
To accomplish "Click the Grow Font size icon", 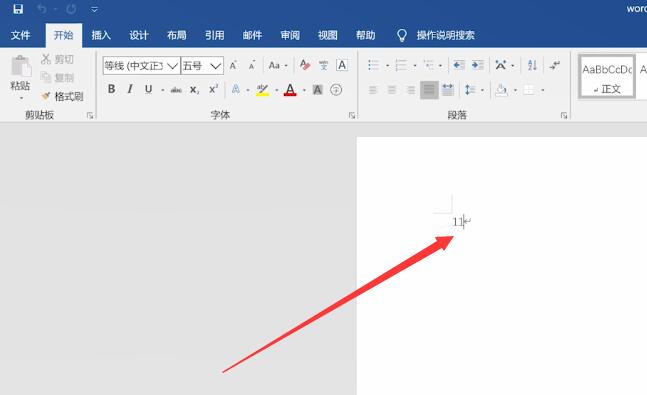I will click(233, 65).
